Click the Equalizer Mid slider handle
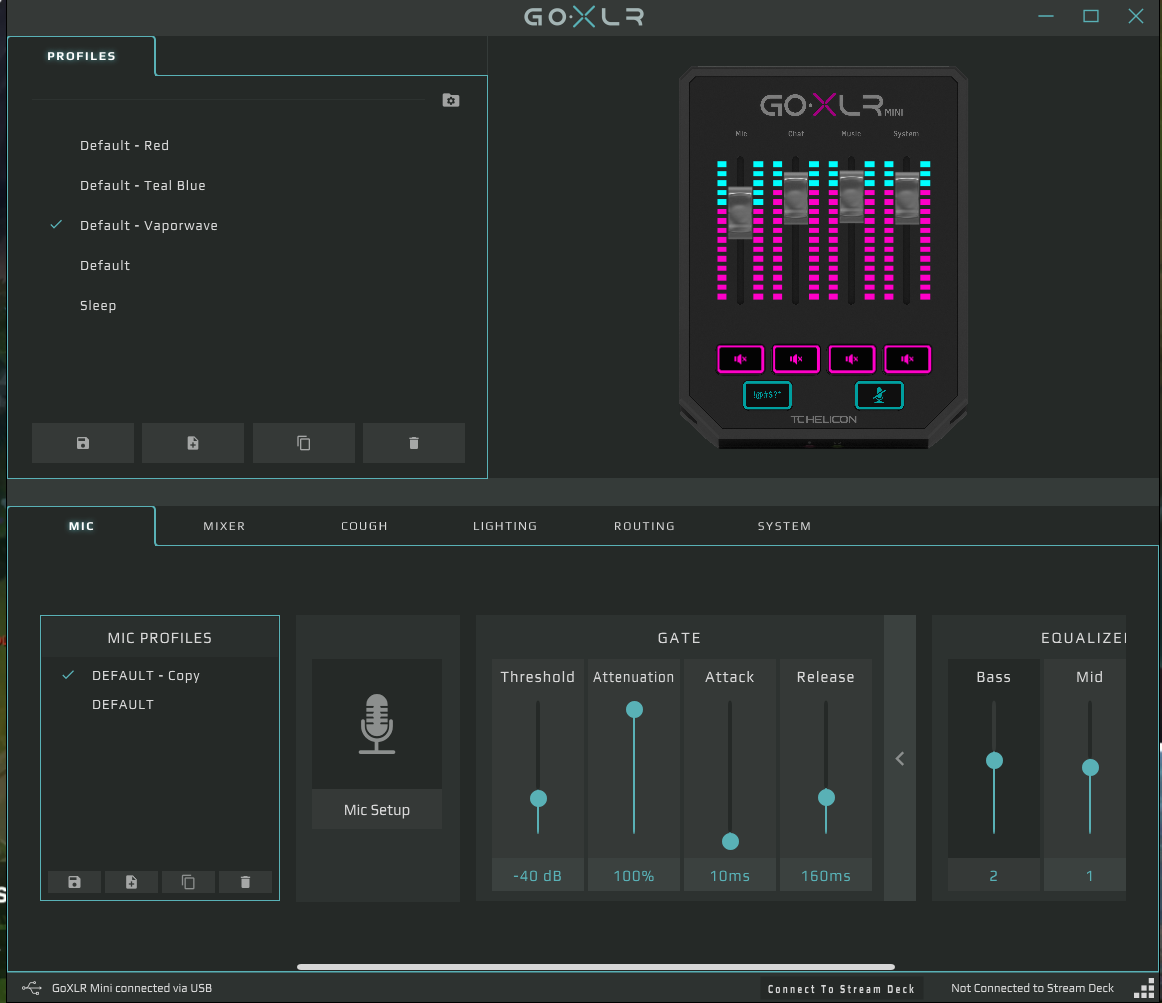The height and width of the screenshot is (1003, 1162). pos(1090,767)
